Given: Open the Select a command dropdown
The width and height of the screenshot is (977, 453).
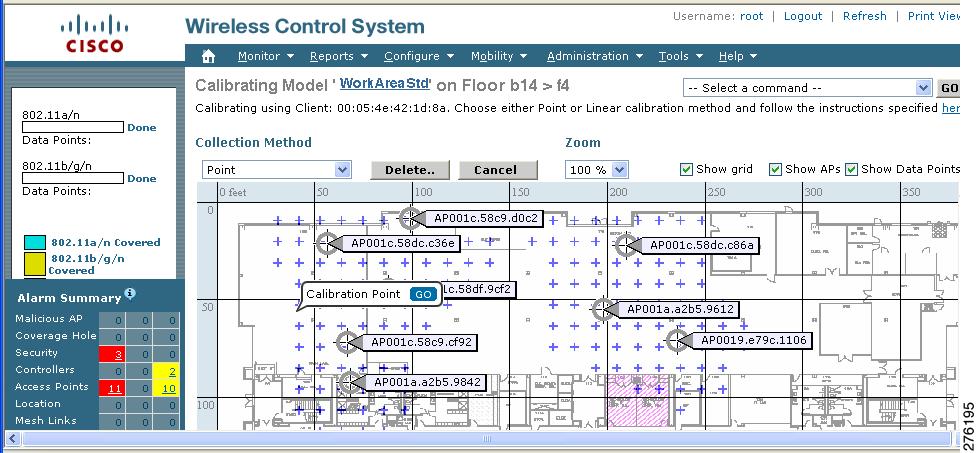Looking at the screenshot, I should click(807, 88).
